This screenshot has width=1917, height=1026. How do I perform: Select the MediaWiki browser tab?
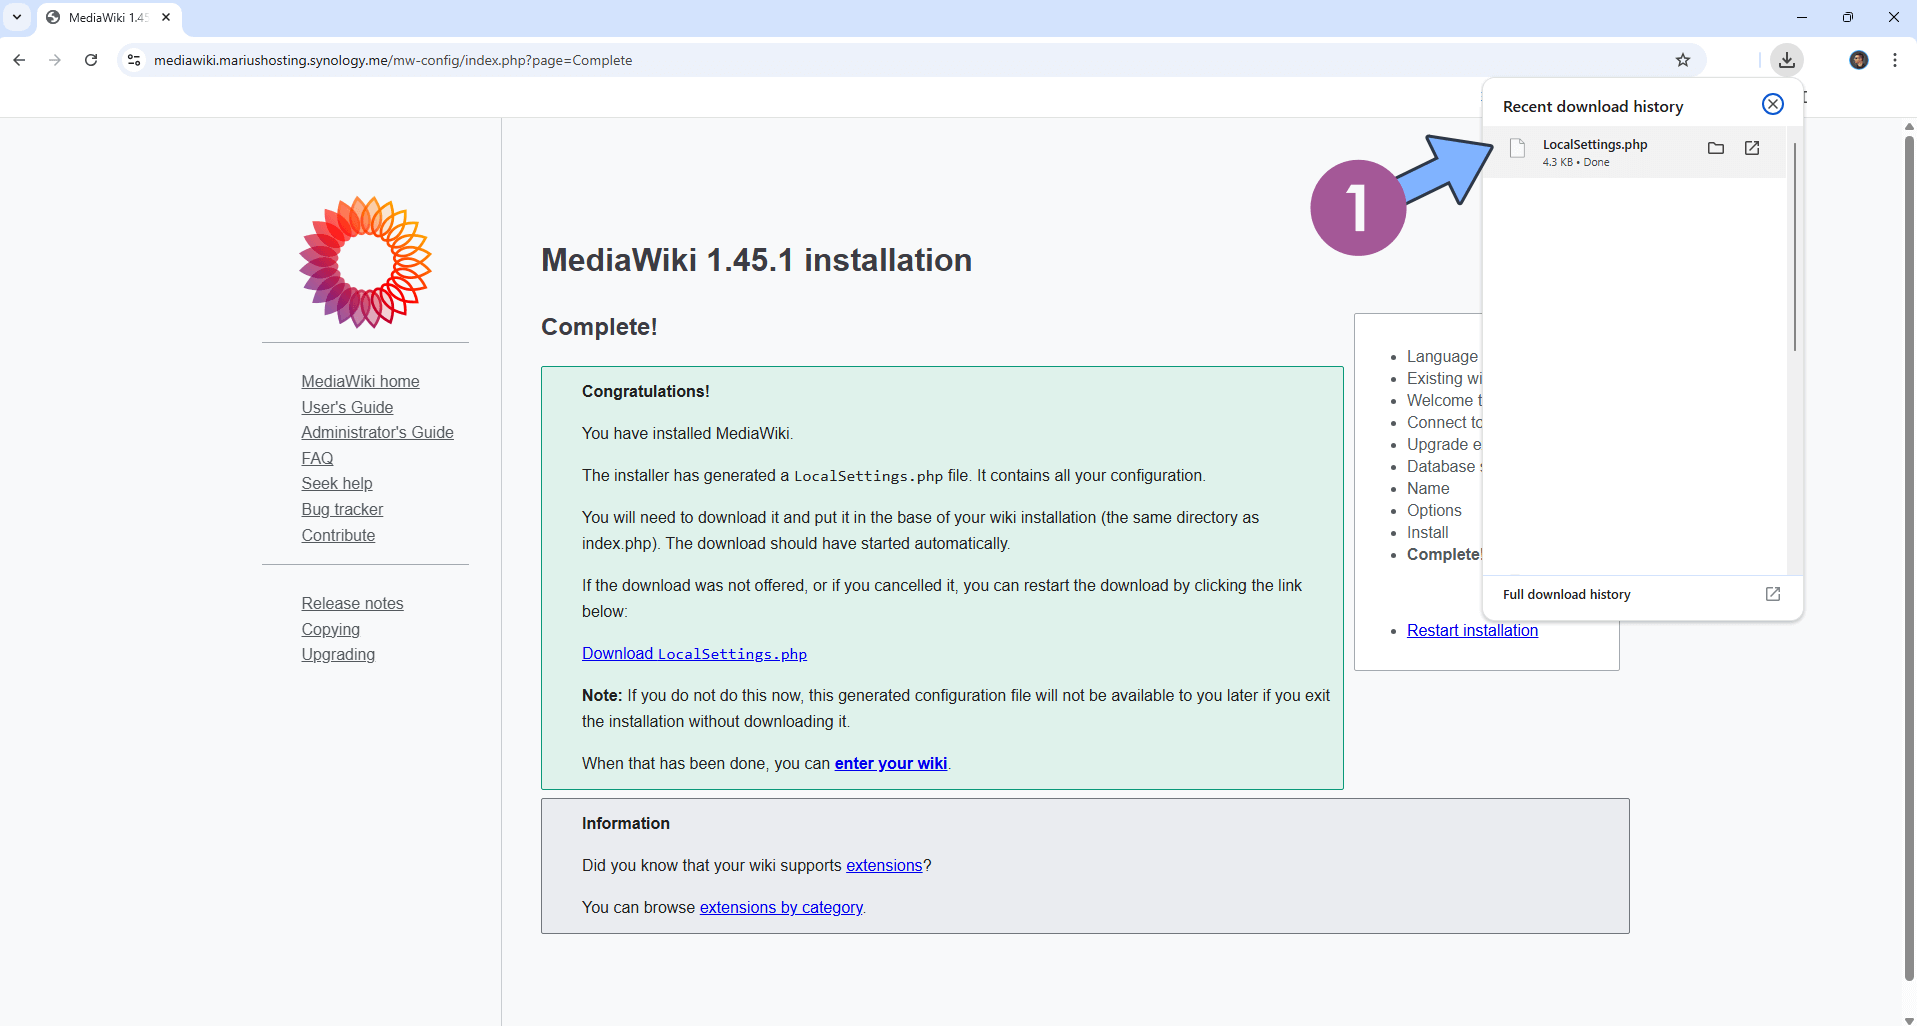[100, 17]
